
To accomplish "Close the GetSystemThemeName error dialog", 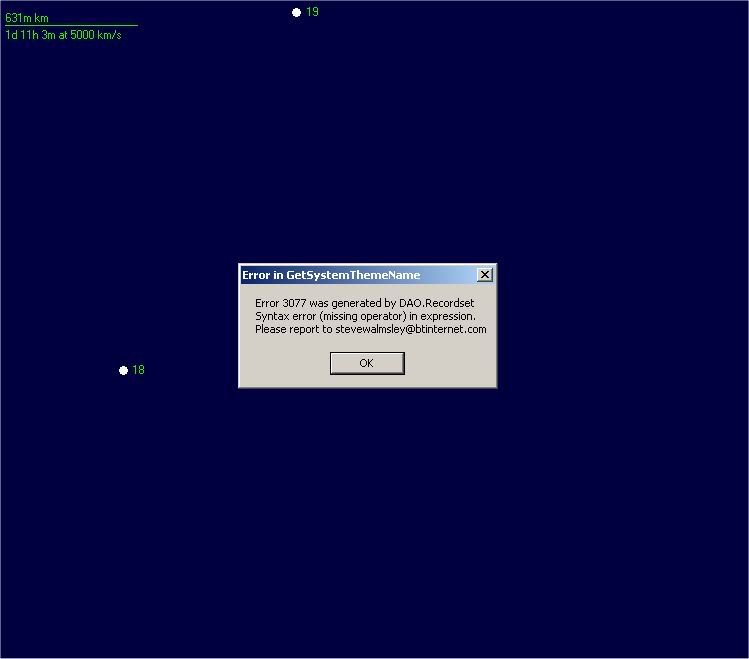I will pyautogui.click(x=484, y=275).
